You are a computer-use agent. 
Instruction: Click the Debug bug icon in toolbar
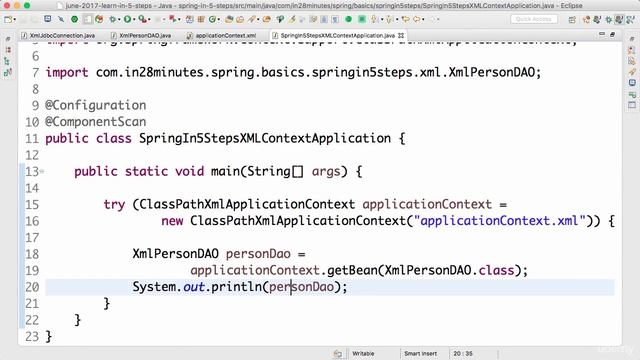113,19
